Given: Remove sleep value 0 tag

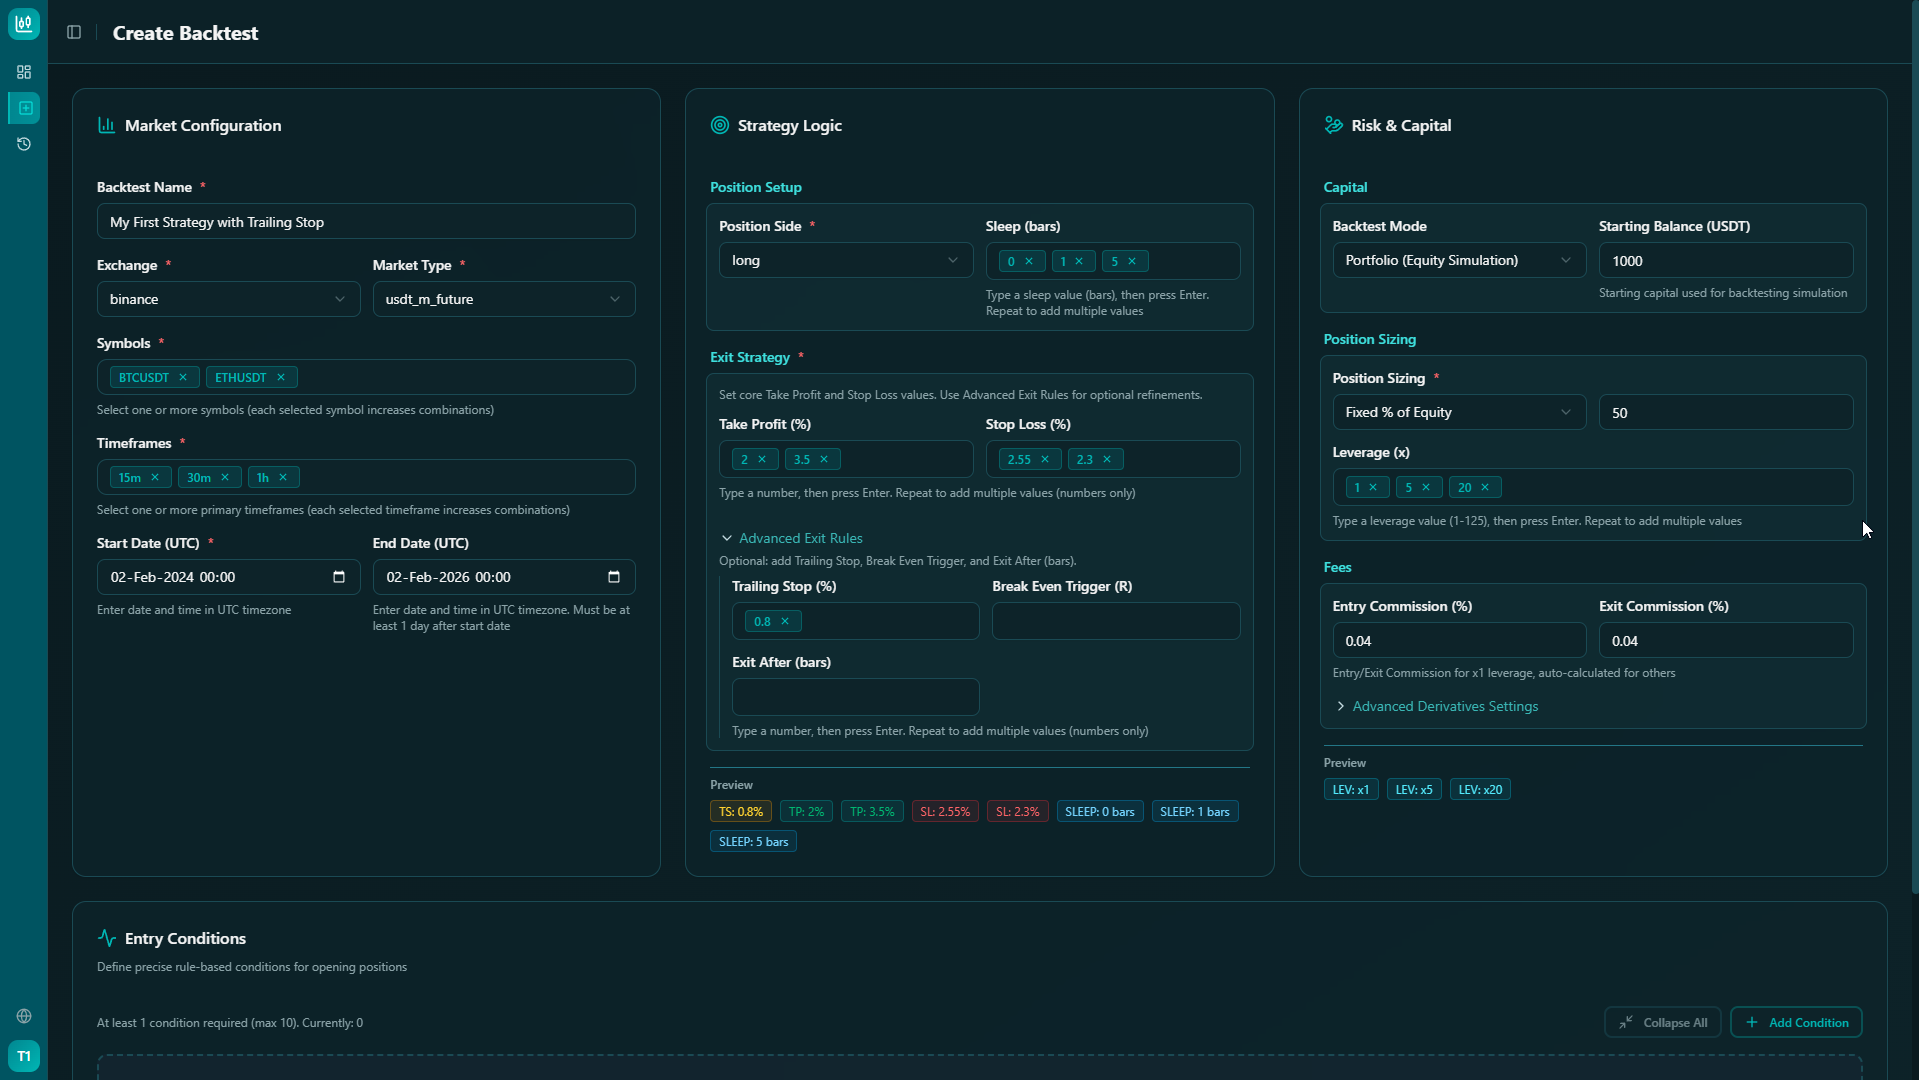Looking at the screenshot, I should (x=1029, y=262).
